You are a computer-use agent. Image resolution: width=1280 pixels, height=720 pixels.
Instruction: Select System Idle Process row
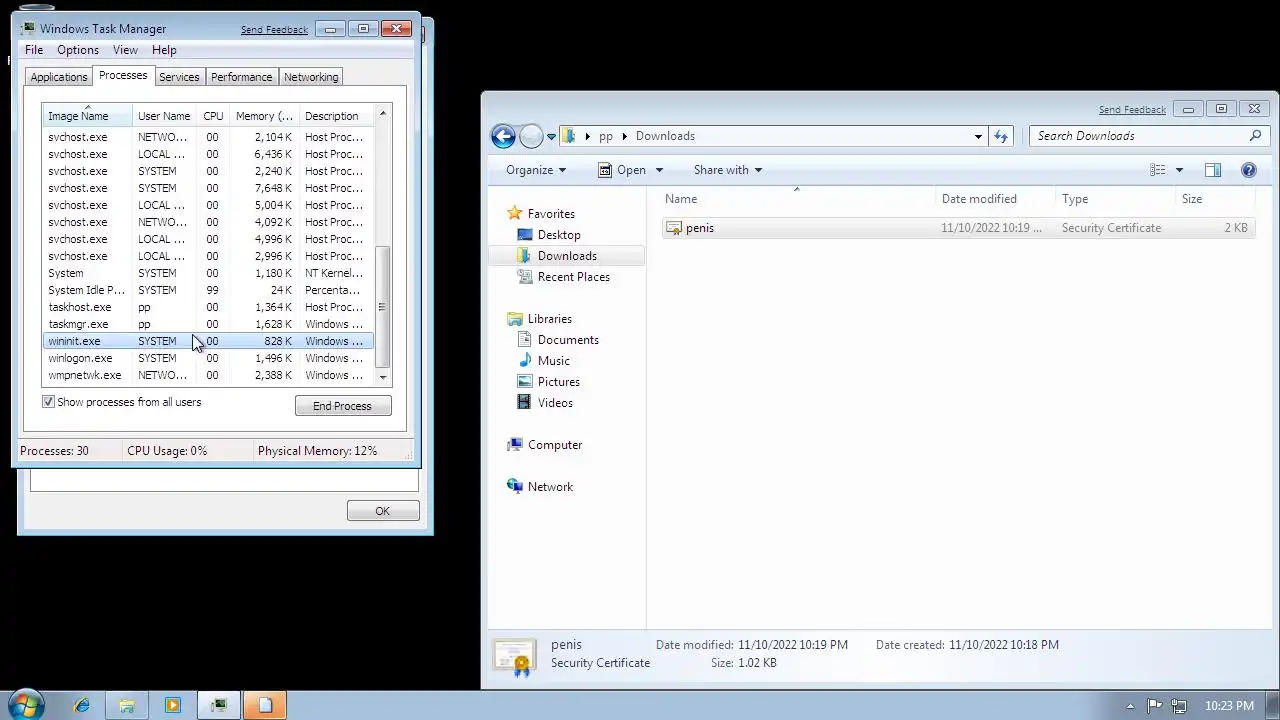207,290
